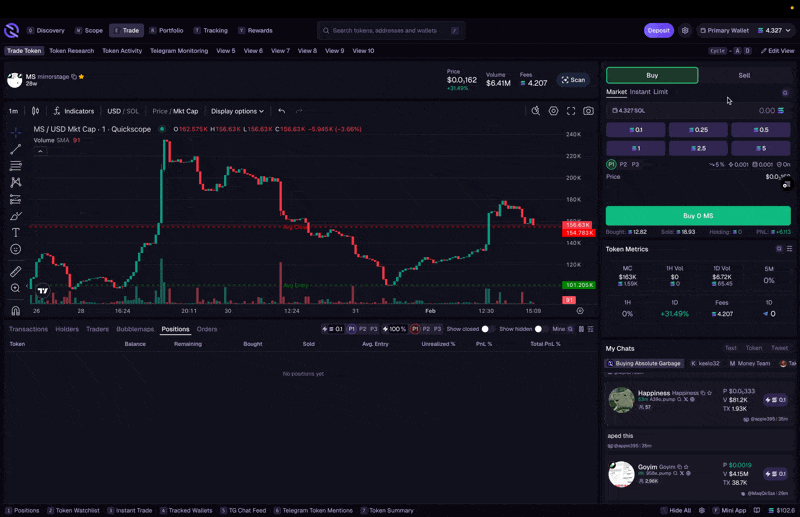Open the Fibonacci retracement tool
The width and height of the screenshot is (800, 517).
(x=16, y=166)
